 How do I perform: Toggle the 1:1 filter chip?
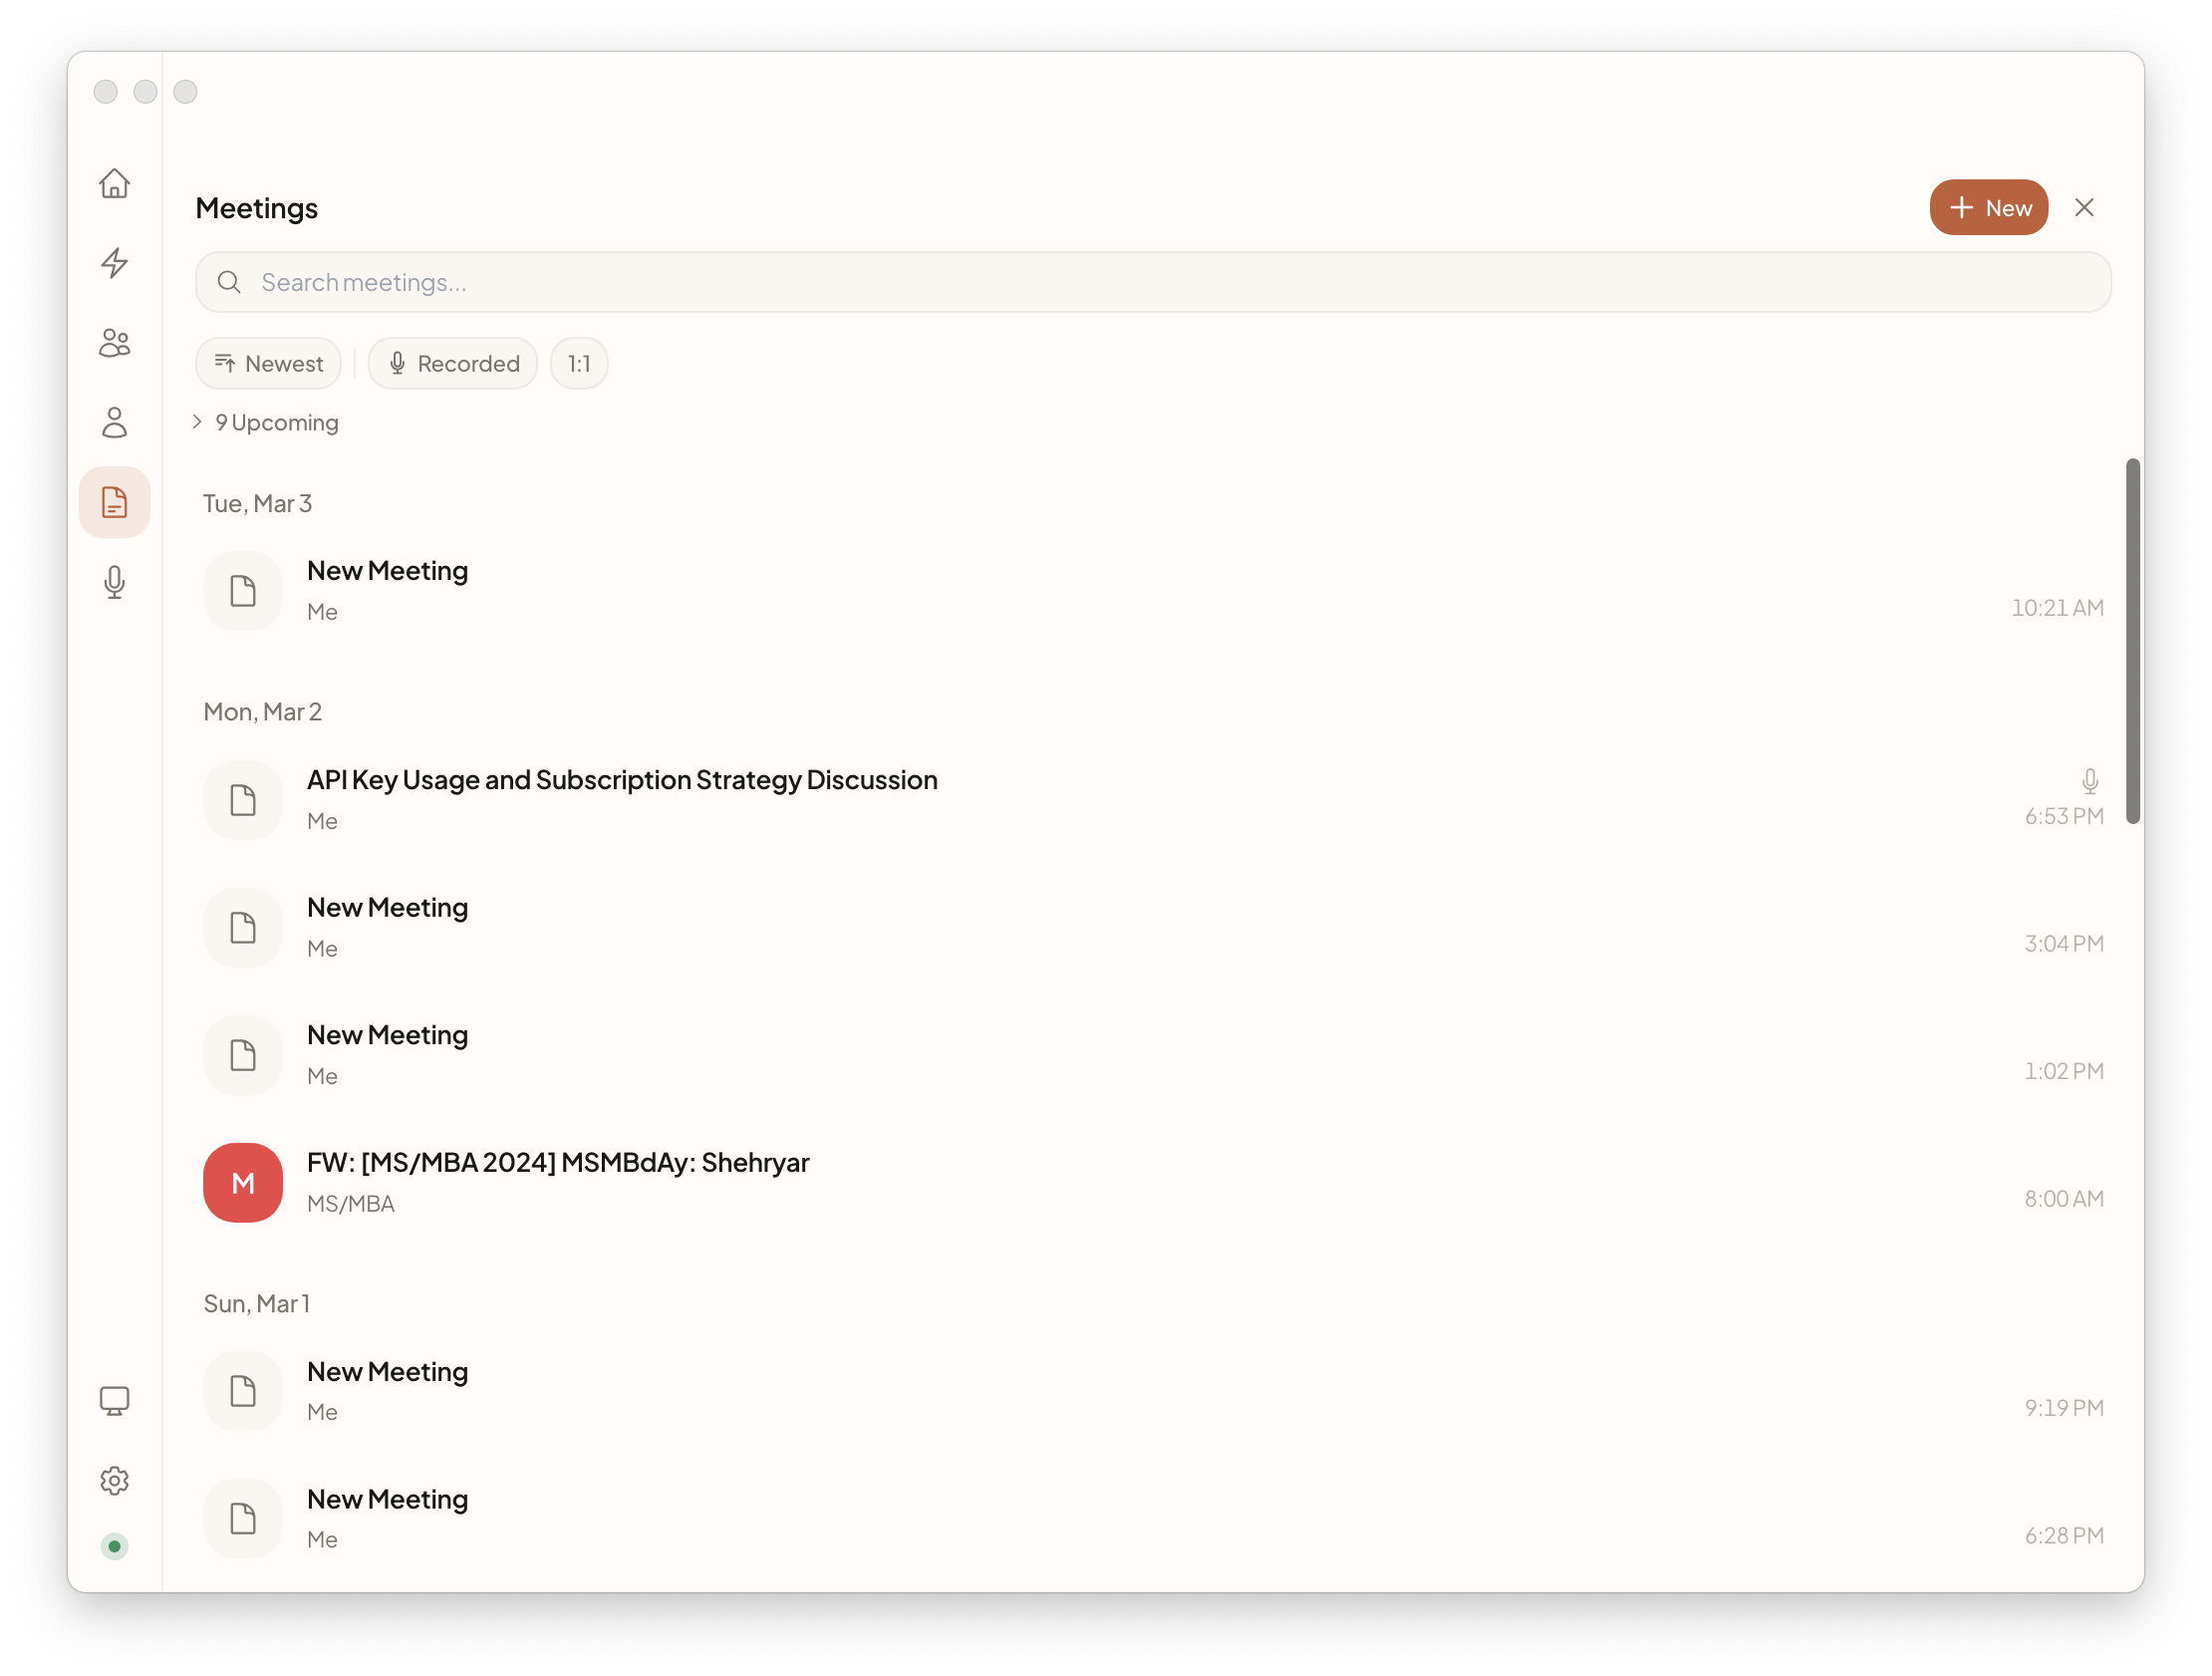click(579, 363)
